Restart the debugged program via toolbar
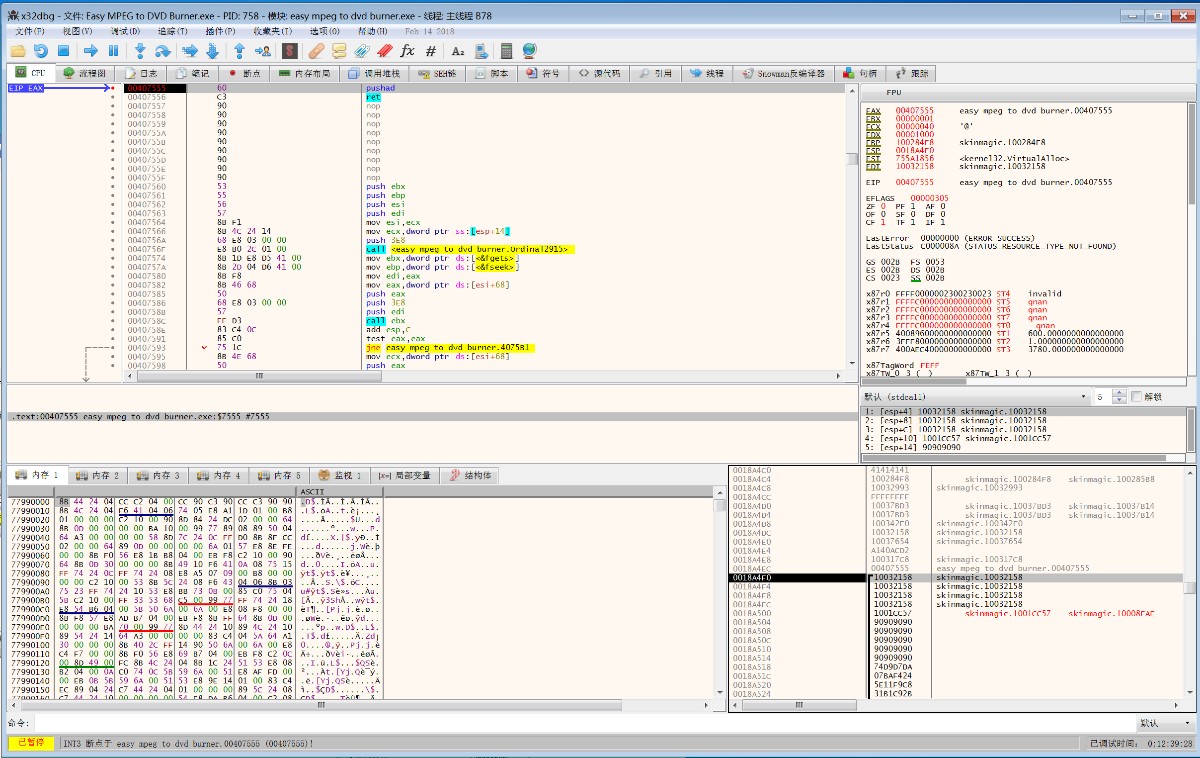Viewport: 1200px width, 758px height. [40, 50]
